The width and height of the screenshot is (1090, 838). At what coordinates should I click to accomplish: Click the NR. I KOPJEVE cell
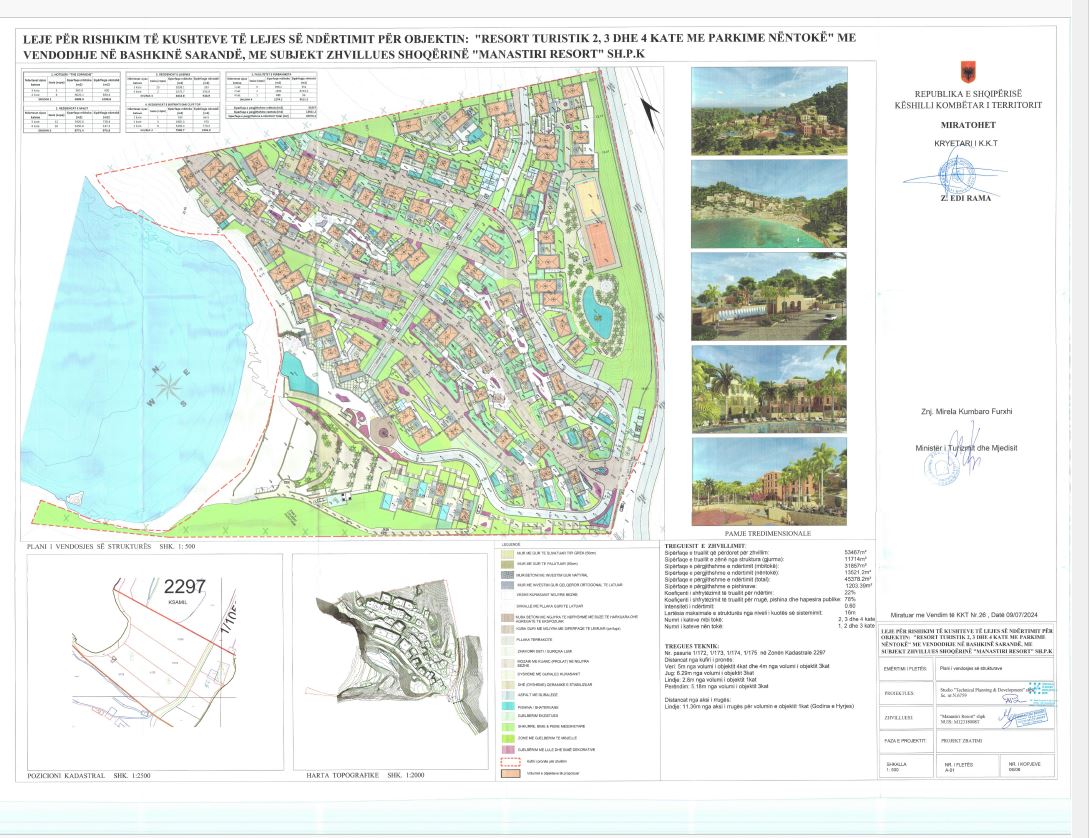pos(1027,766)
